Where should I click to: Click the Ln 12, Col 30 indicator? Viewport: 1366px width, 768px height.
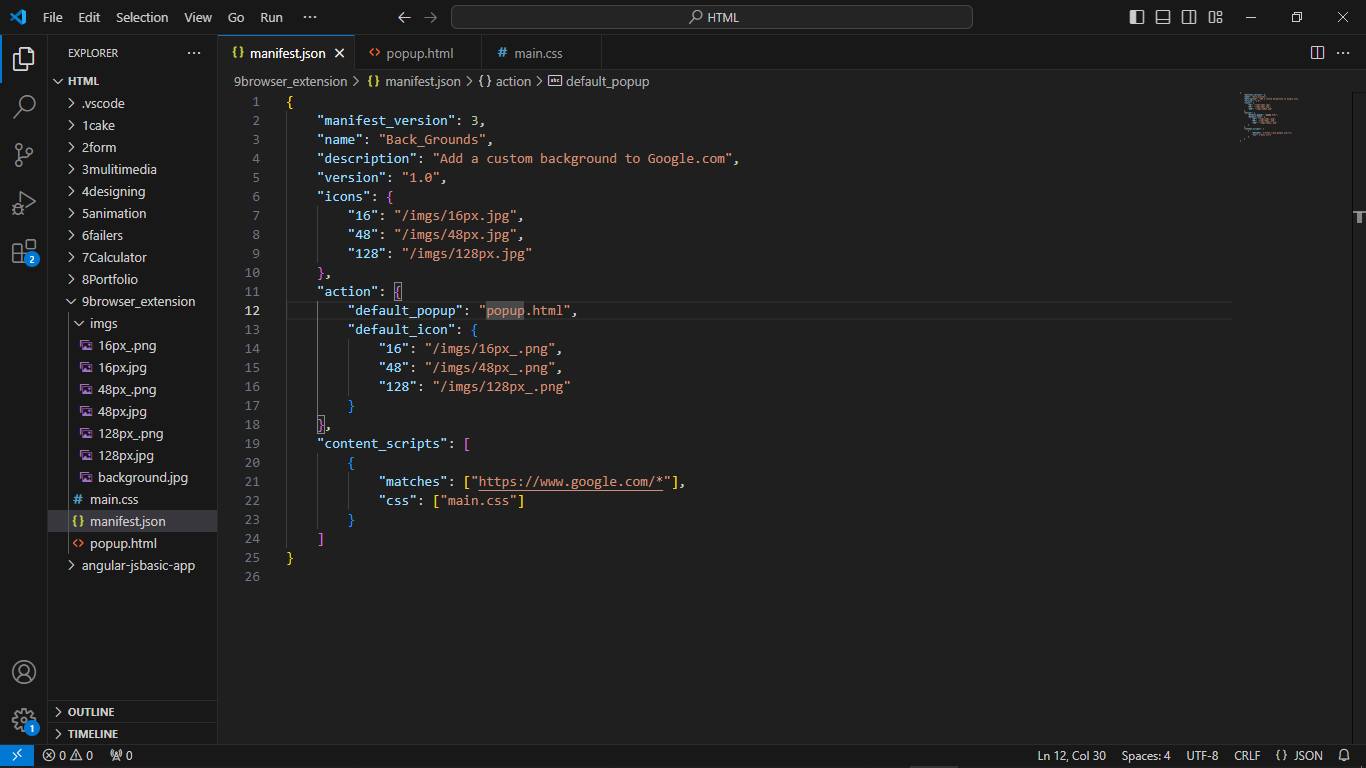[1071, 756]
